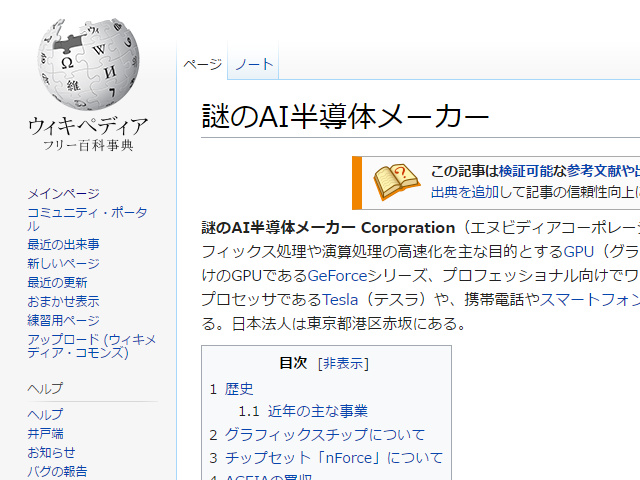The image size is (640, 480).
Task: Click おまかせ表示 random article link
Action: [x=63, y=301]
